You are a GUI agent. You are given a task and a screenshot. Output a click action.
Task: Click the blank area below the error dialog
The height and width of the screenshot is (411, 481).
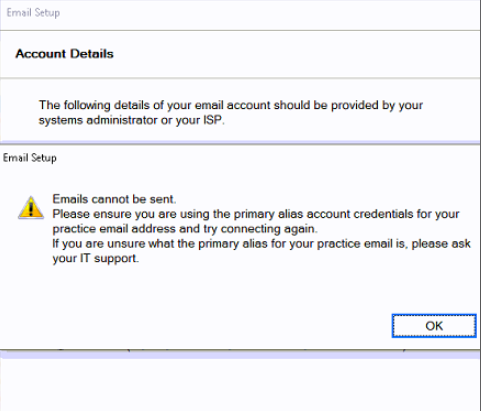point(240,385)
